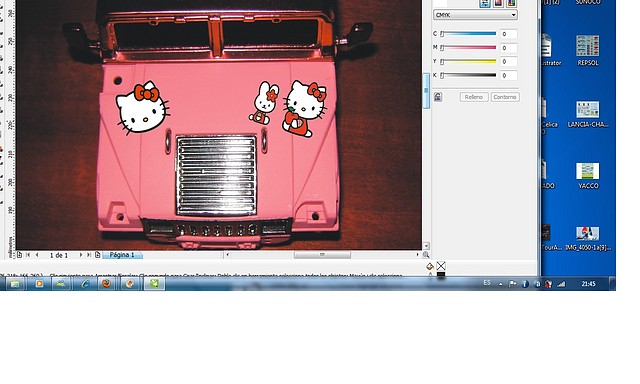Image resolution: width=640 pixels, height=384 pixels.
Task: Go to previous page arrow
Action: tap(37, 255)
